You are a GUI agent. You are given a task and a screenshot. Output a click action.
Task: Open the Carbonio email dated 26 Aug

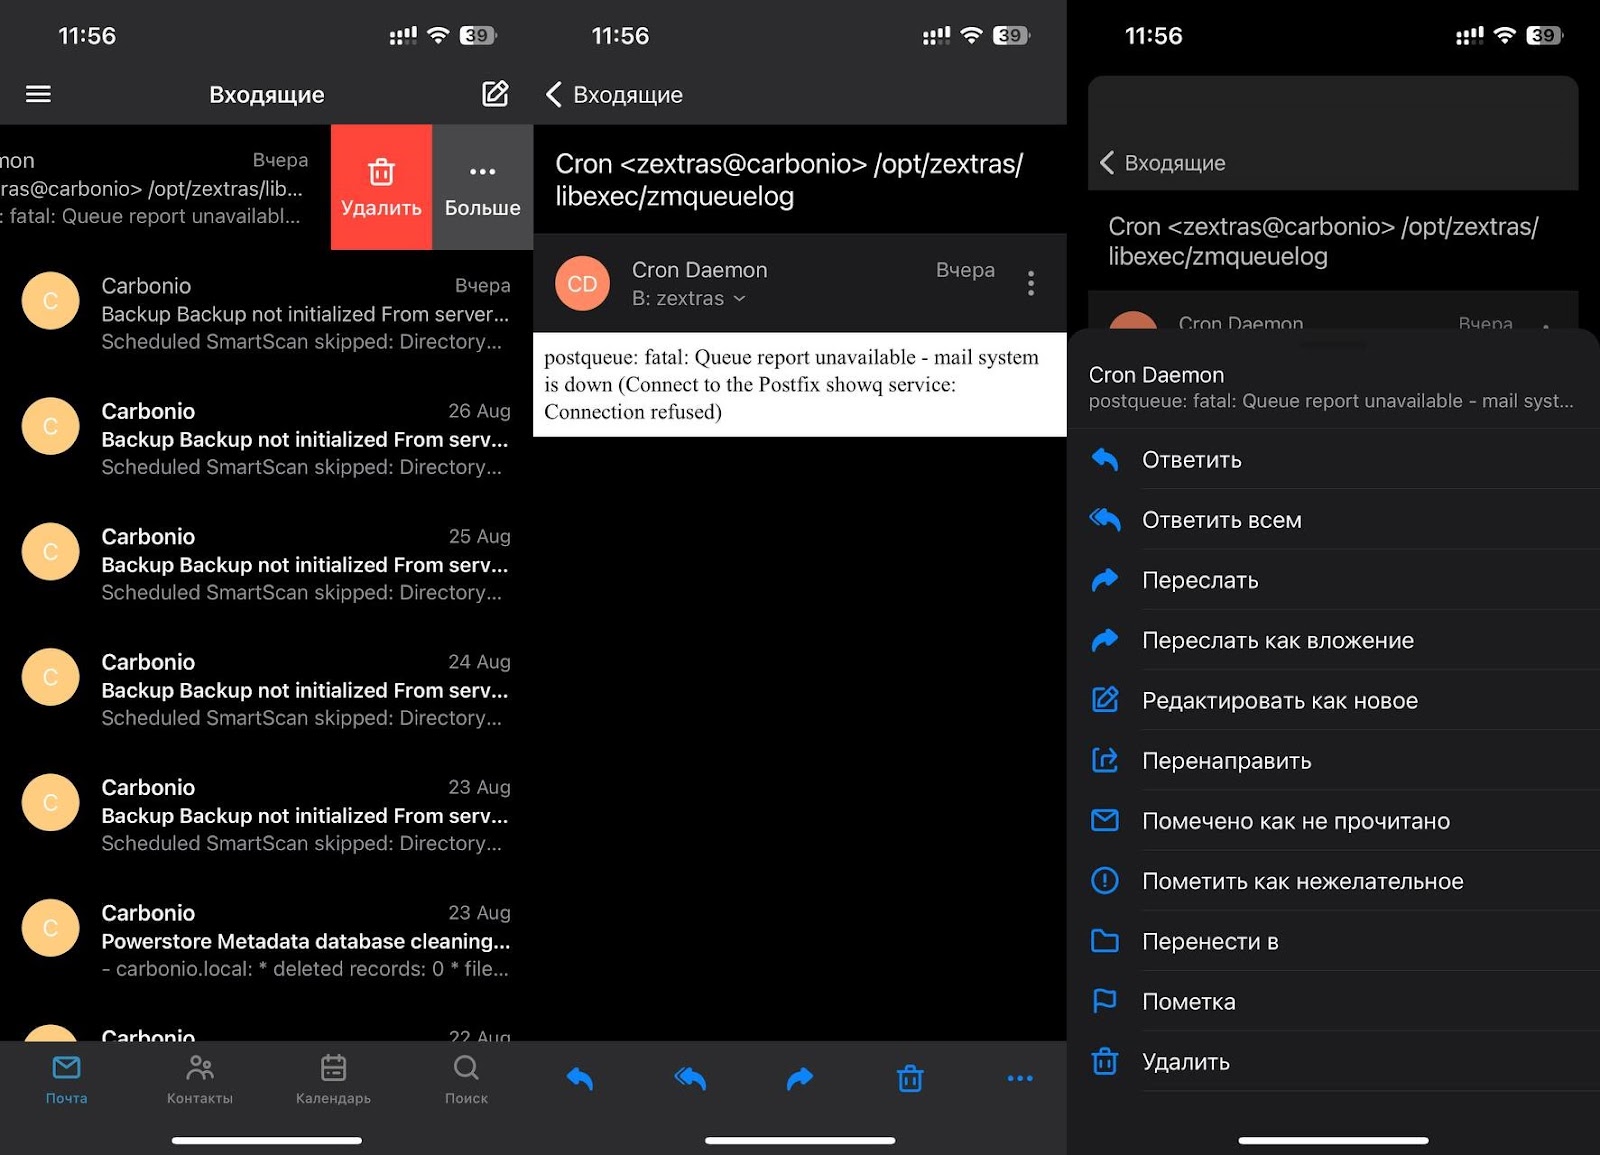coord(266,439)
